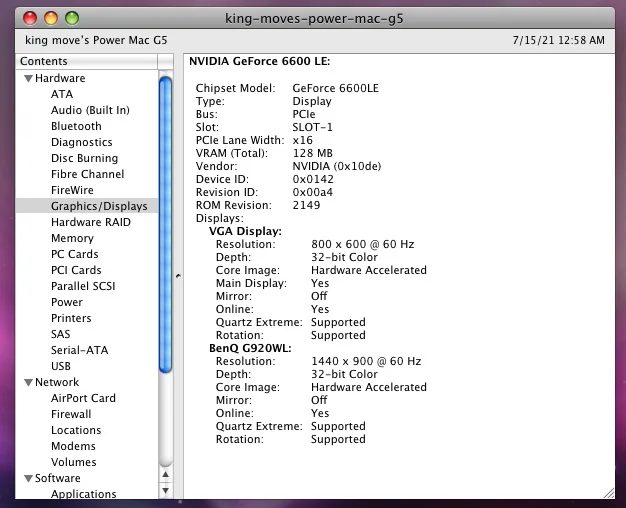626x508 pixels.
Task: Select Firewall under Network
Action: click(71, 414)
